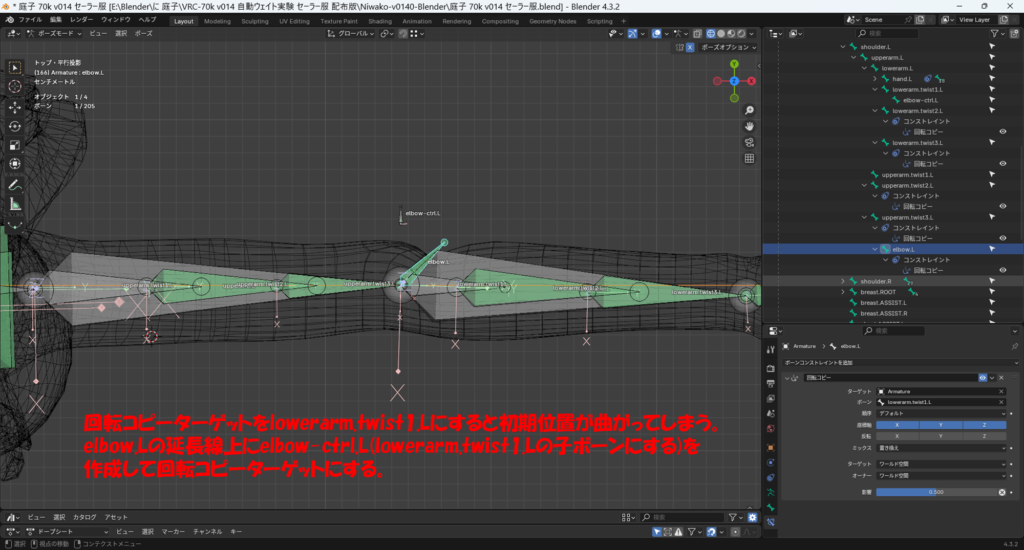The height and width of the screenshot is (550, 1024).
Task: Select the Move tool in the left toolbar
Action: 15,106
